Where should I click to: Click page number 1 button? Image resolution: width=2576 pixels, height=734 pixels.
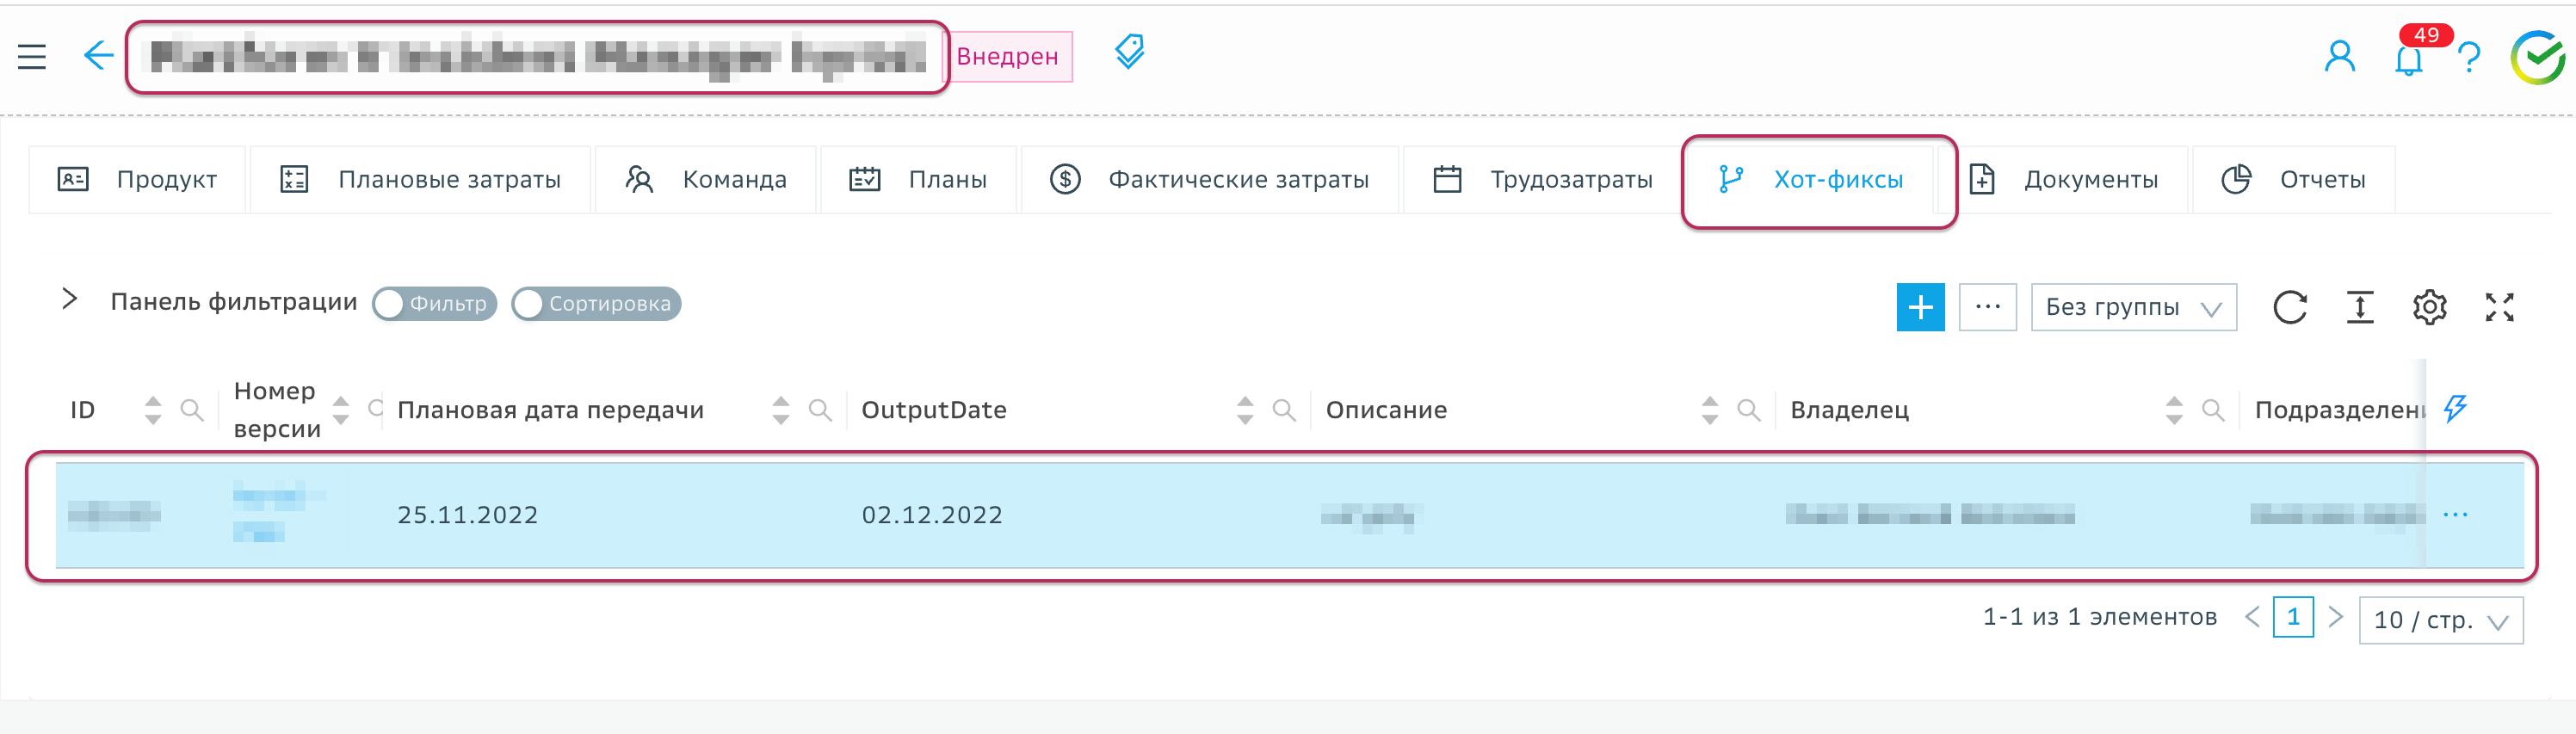coord(2292,617)
